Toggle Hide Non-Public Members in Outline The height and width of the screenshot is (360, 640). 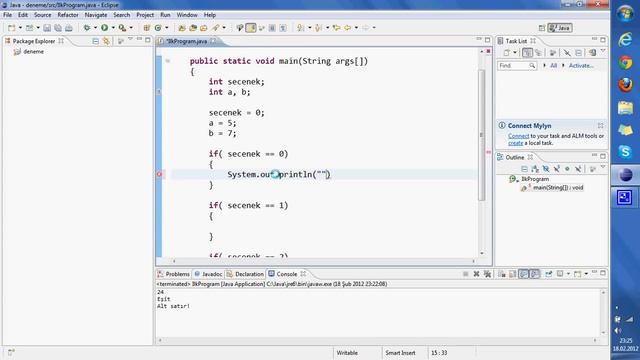[567, 169]
